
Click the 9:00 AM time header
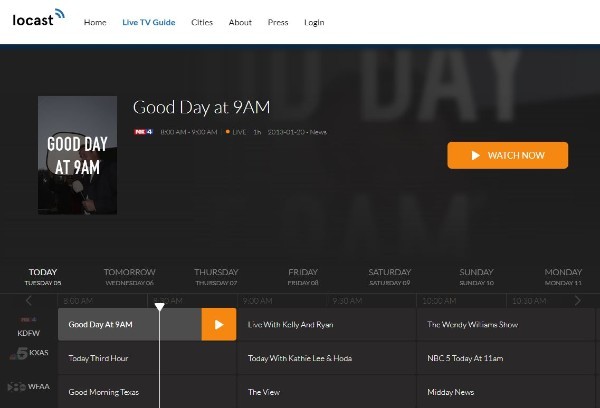click(258, 301)
